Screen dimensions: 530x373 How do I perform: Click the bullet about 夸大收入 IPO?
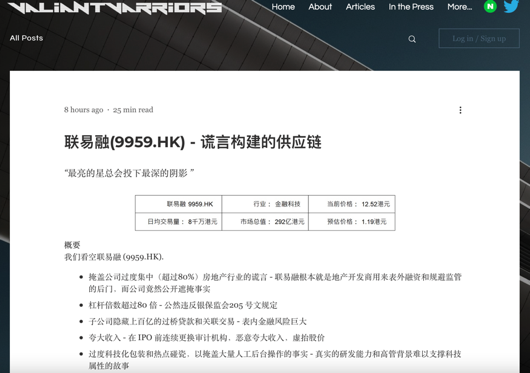[207, 338]
